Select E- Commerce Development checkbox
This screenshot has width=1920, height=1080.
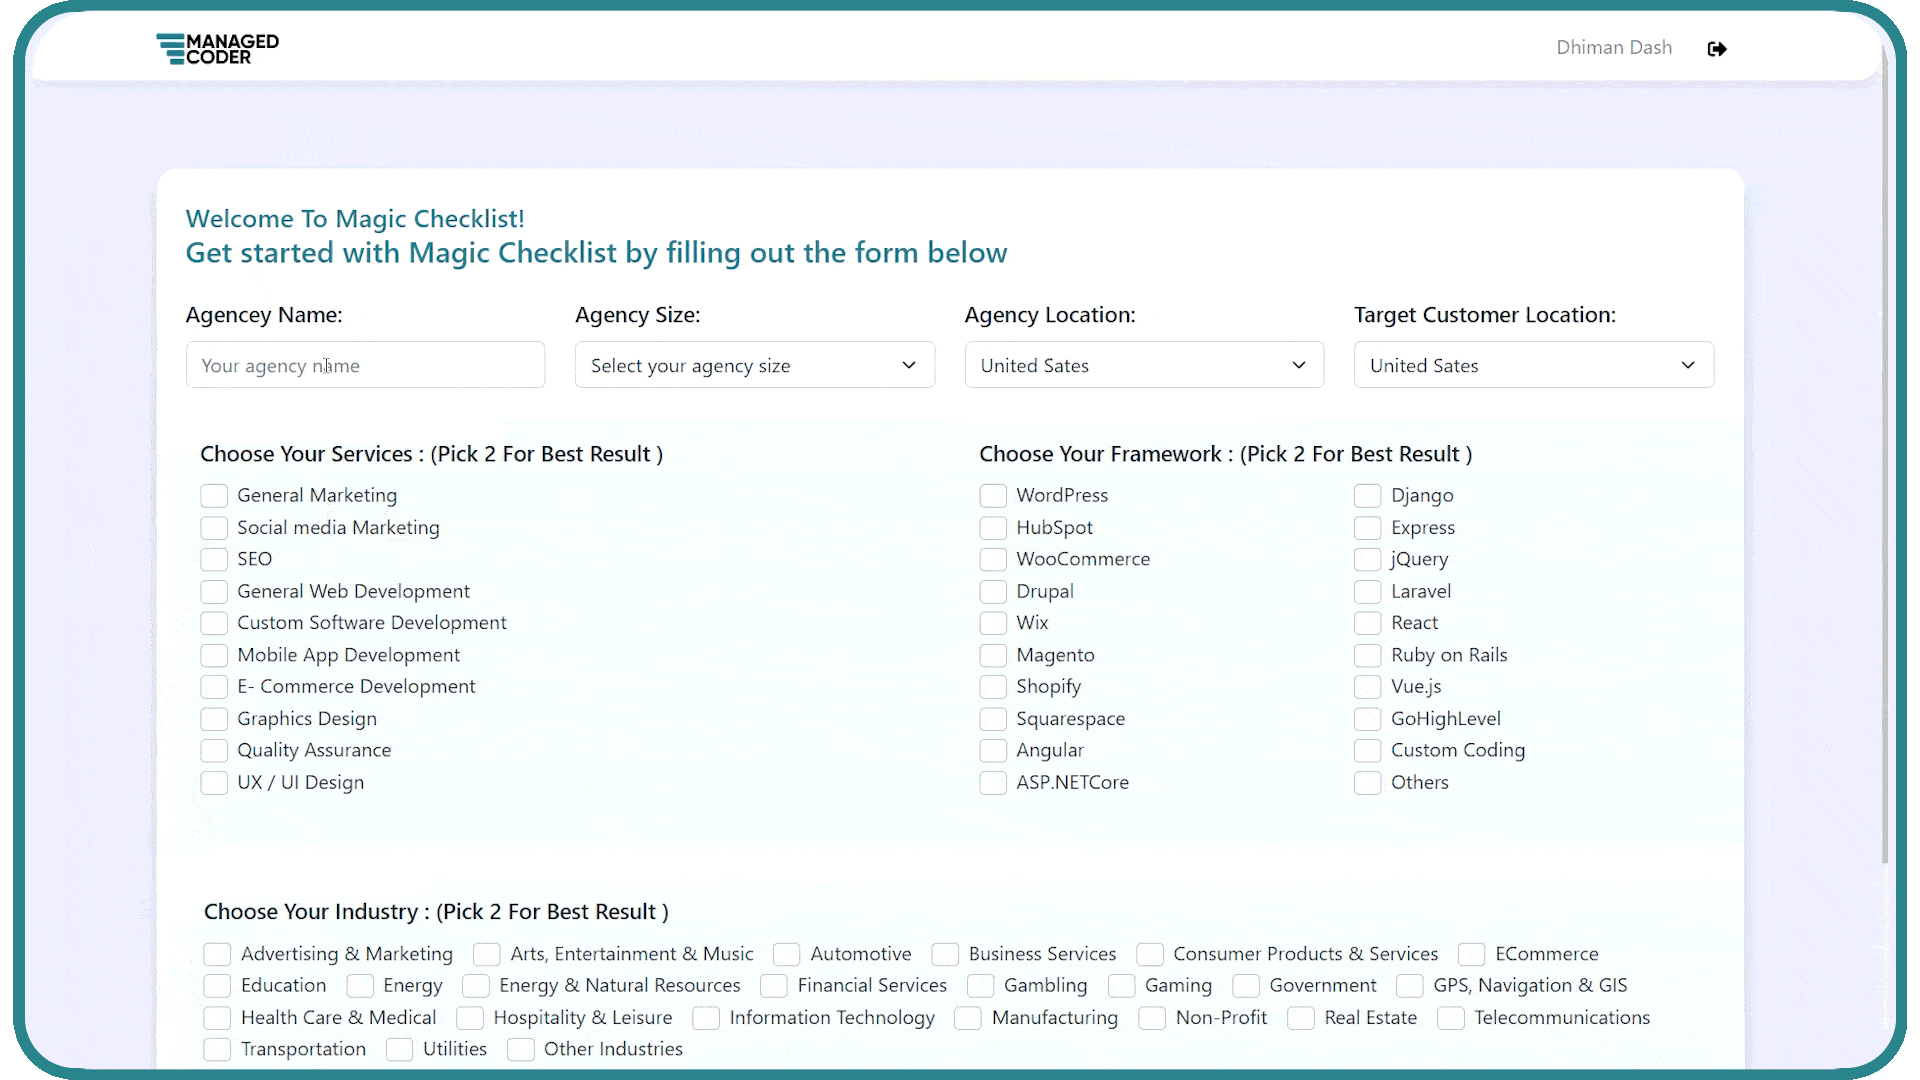(x=214, y=687)
